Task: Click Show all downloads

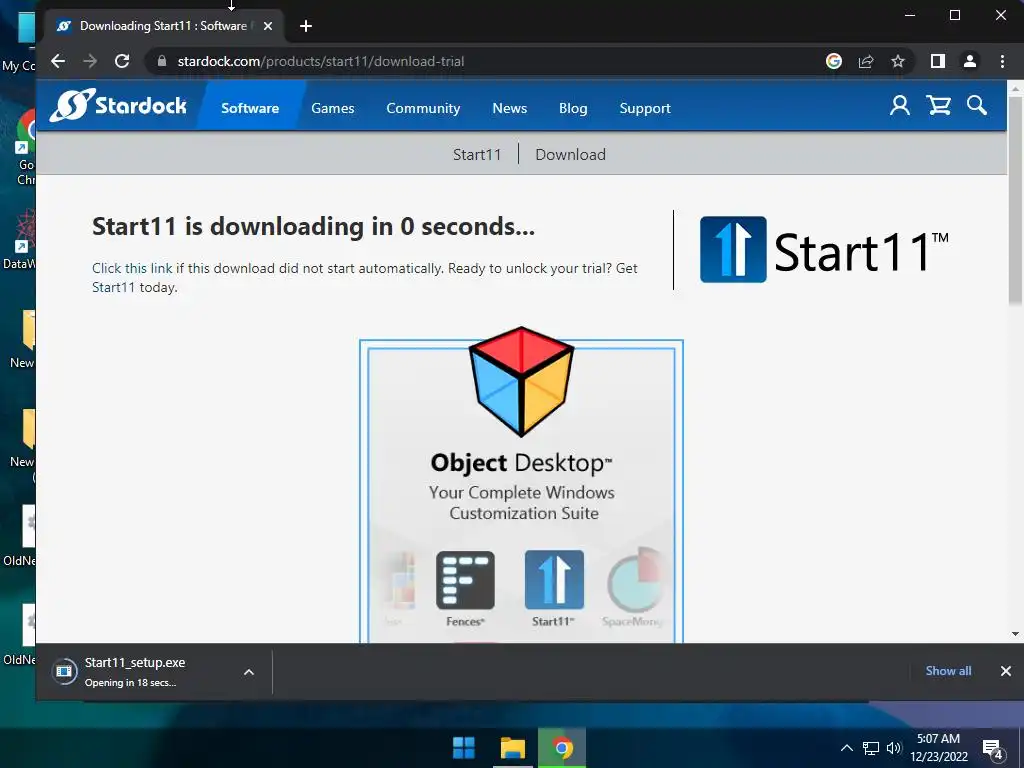Action: coord(948,671)
